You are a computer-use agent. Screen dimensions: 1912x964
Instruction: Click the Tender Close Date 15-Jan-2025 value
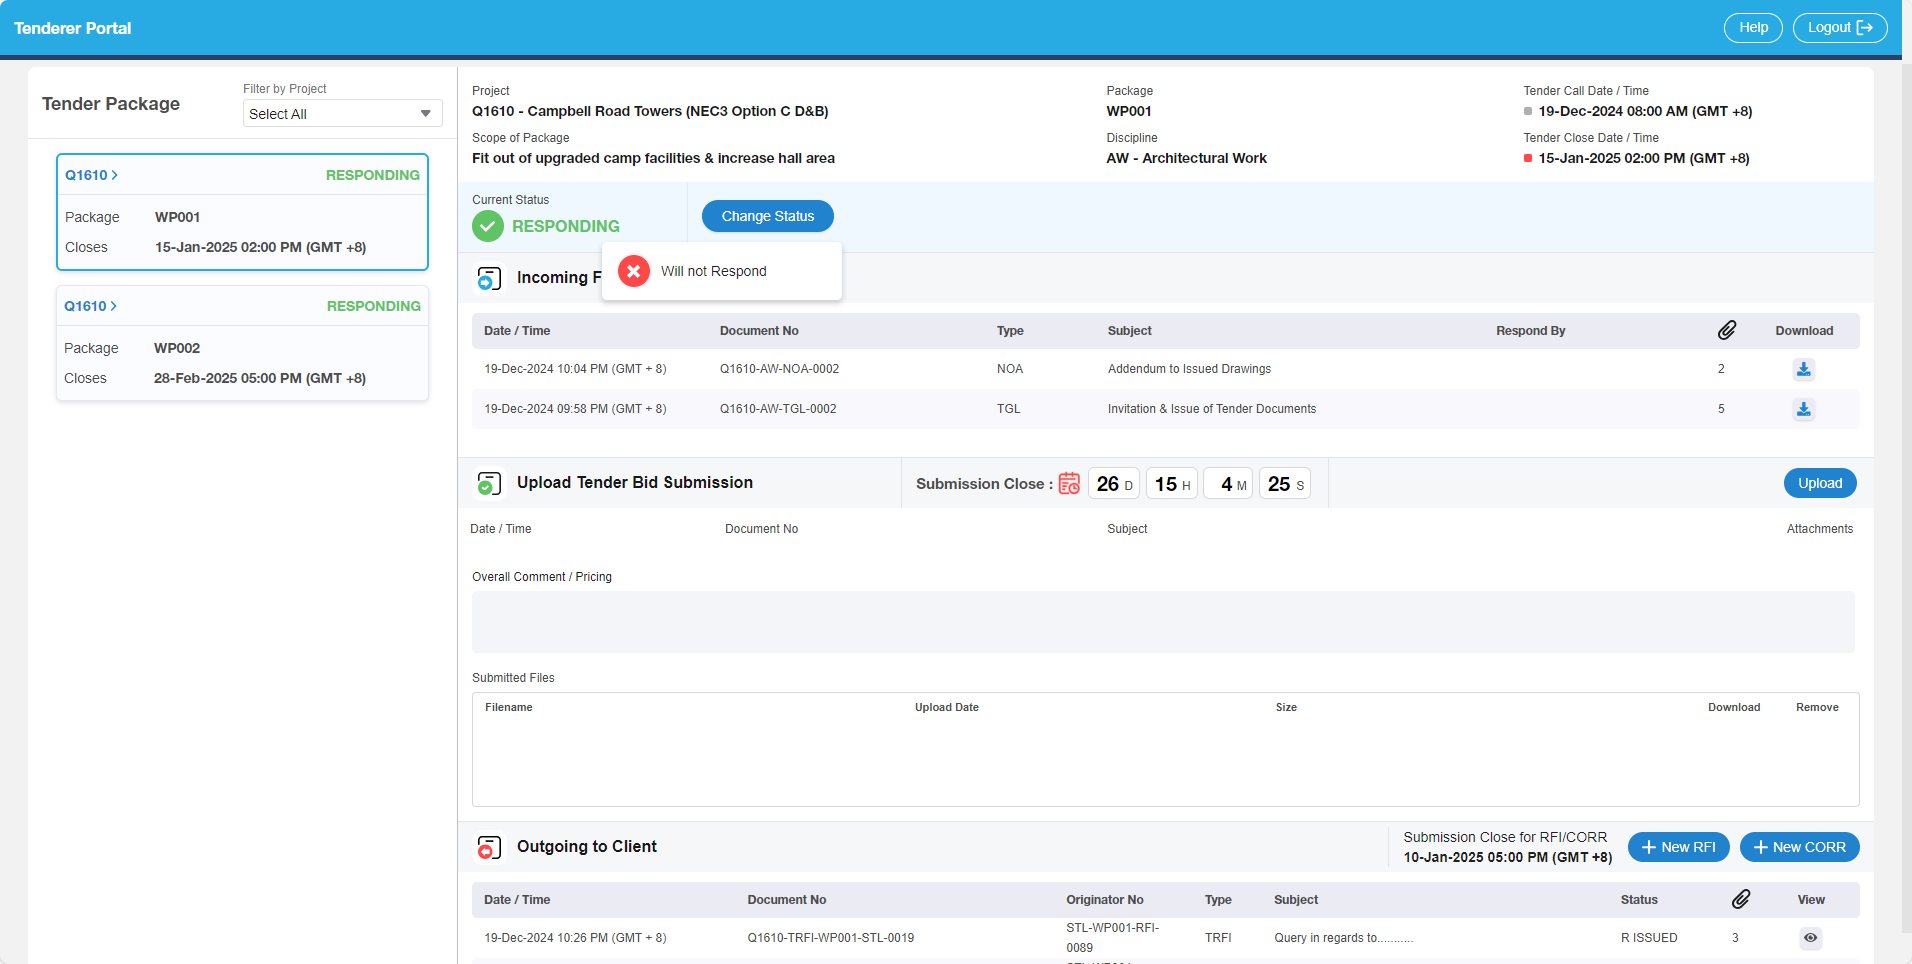[1644, 158]
